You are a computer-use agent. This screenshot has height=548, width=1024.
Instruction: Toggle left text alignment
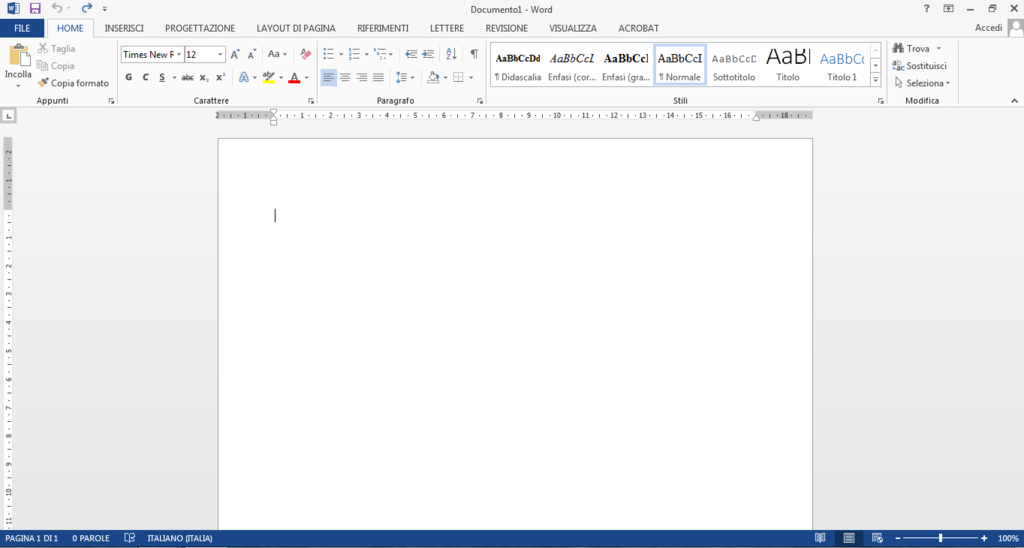point(328,77)
